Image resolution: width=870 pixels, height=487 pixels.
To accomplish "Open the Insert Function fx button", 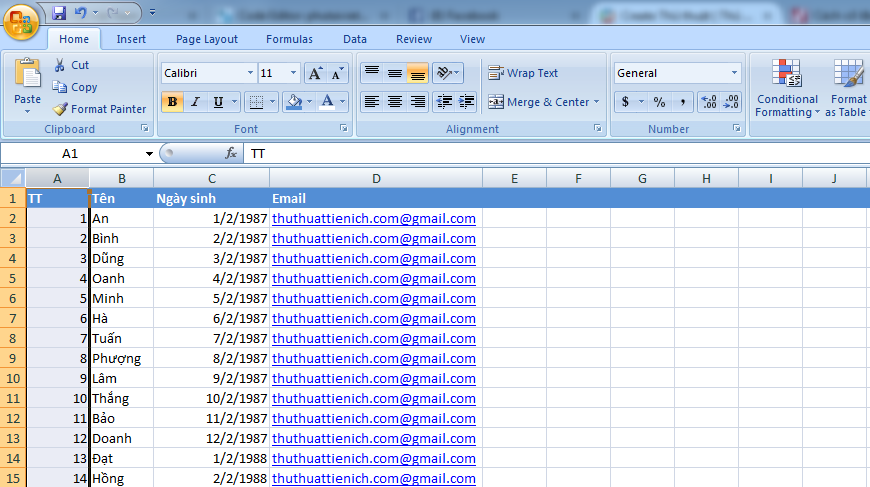I will pyautogui.click(x=231, y=153).
